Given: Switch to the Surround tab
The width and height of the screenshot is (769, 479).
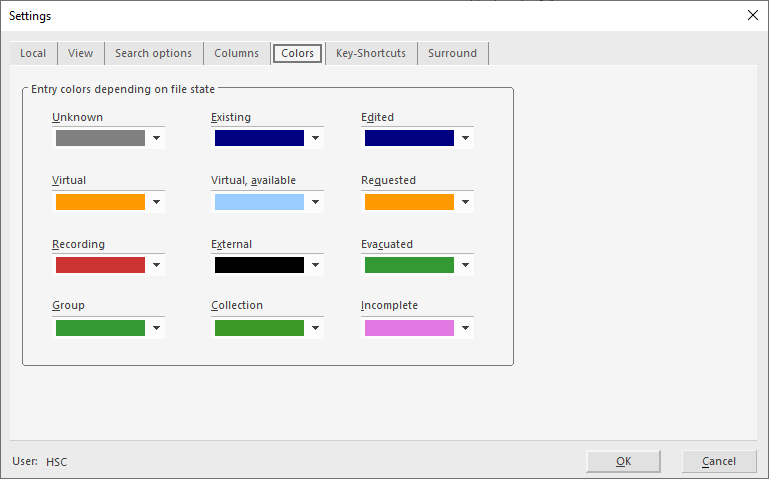Looking at the screenshot, I should (x=452, y=53).
